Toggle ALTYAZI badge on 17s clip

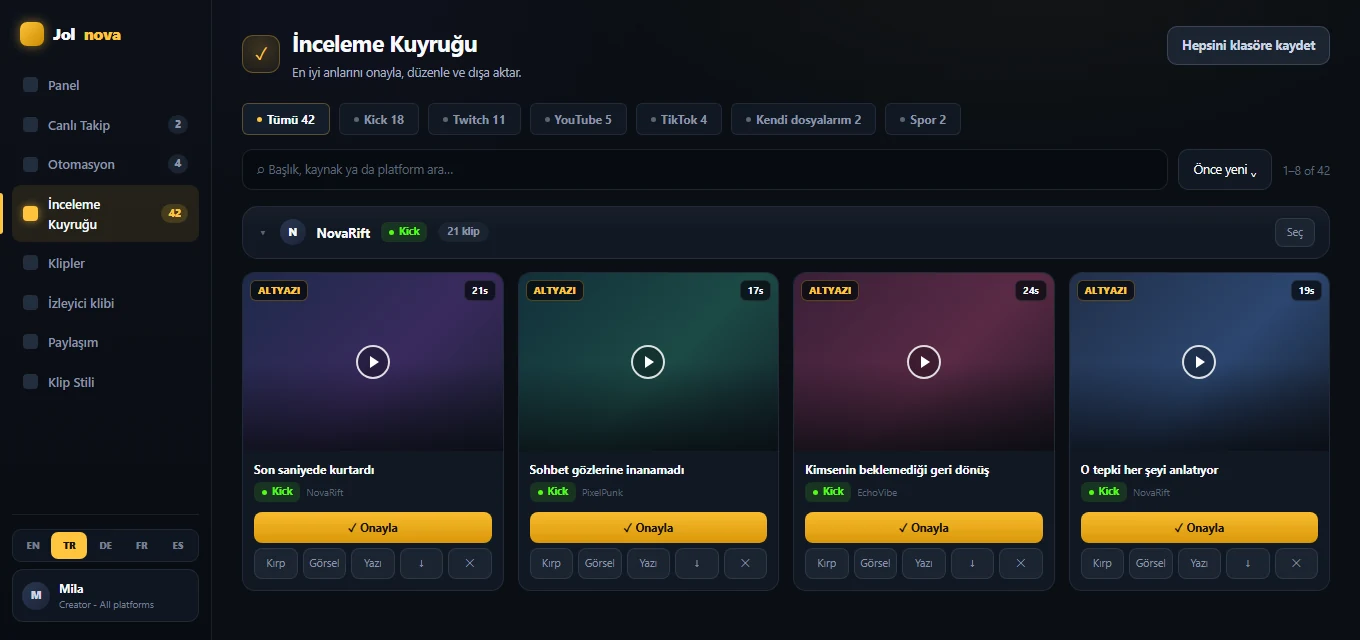(x=555, y=290)
